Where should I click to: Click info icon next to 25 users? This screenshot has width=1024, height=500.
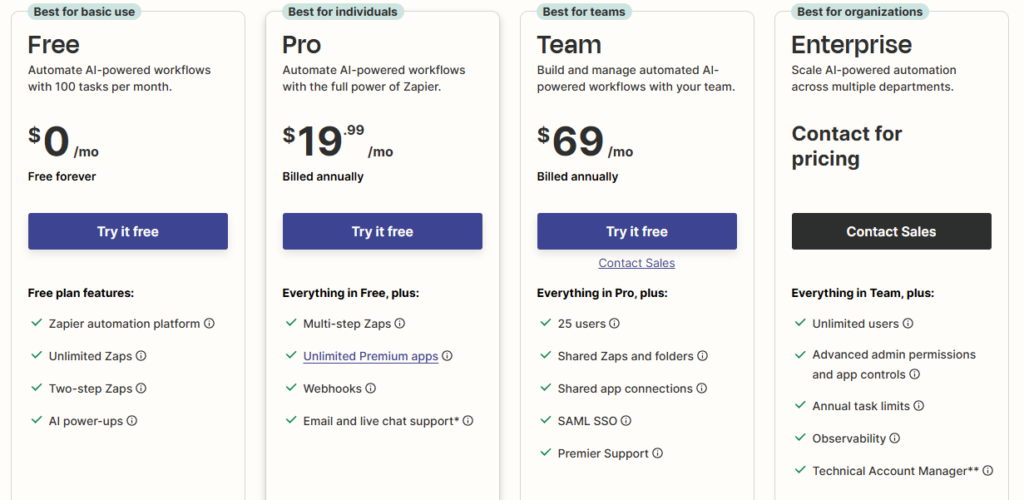pos(615,324)
